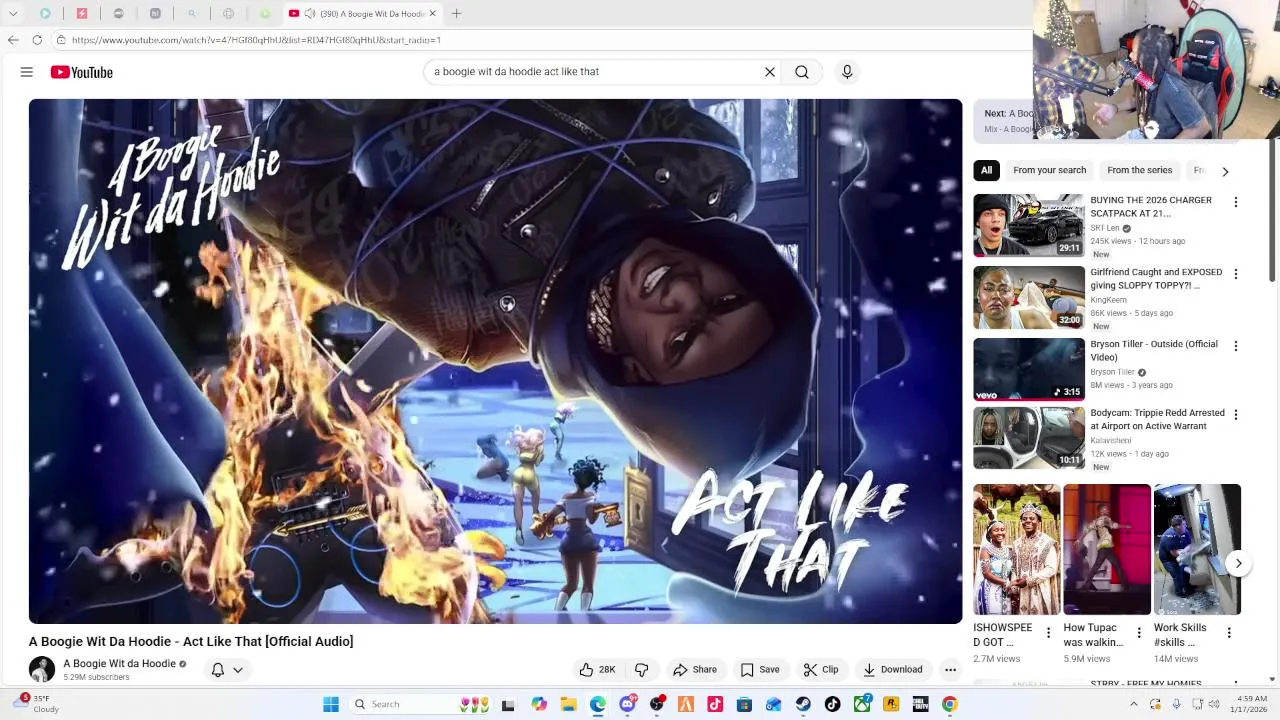Open File Explorer from taskbar

568,704
